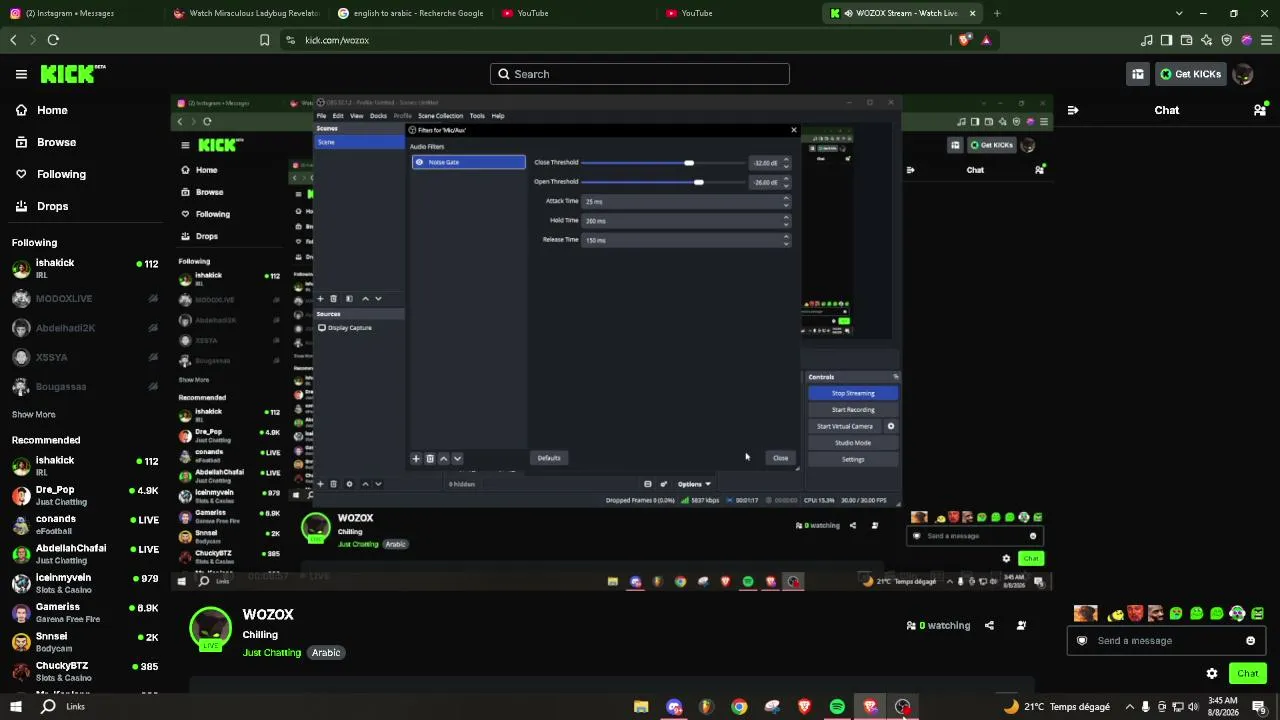Open the Brave Wallet icon
The image size is (1280, 720).
(1186, 40)
